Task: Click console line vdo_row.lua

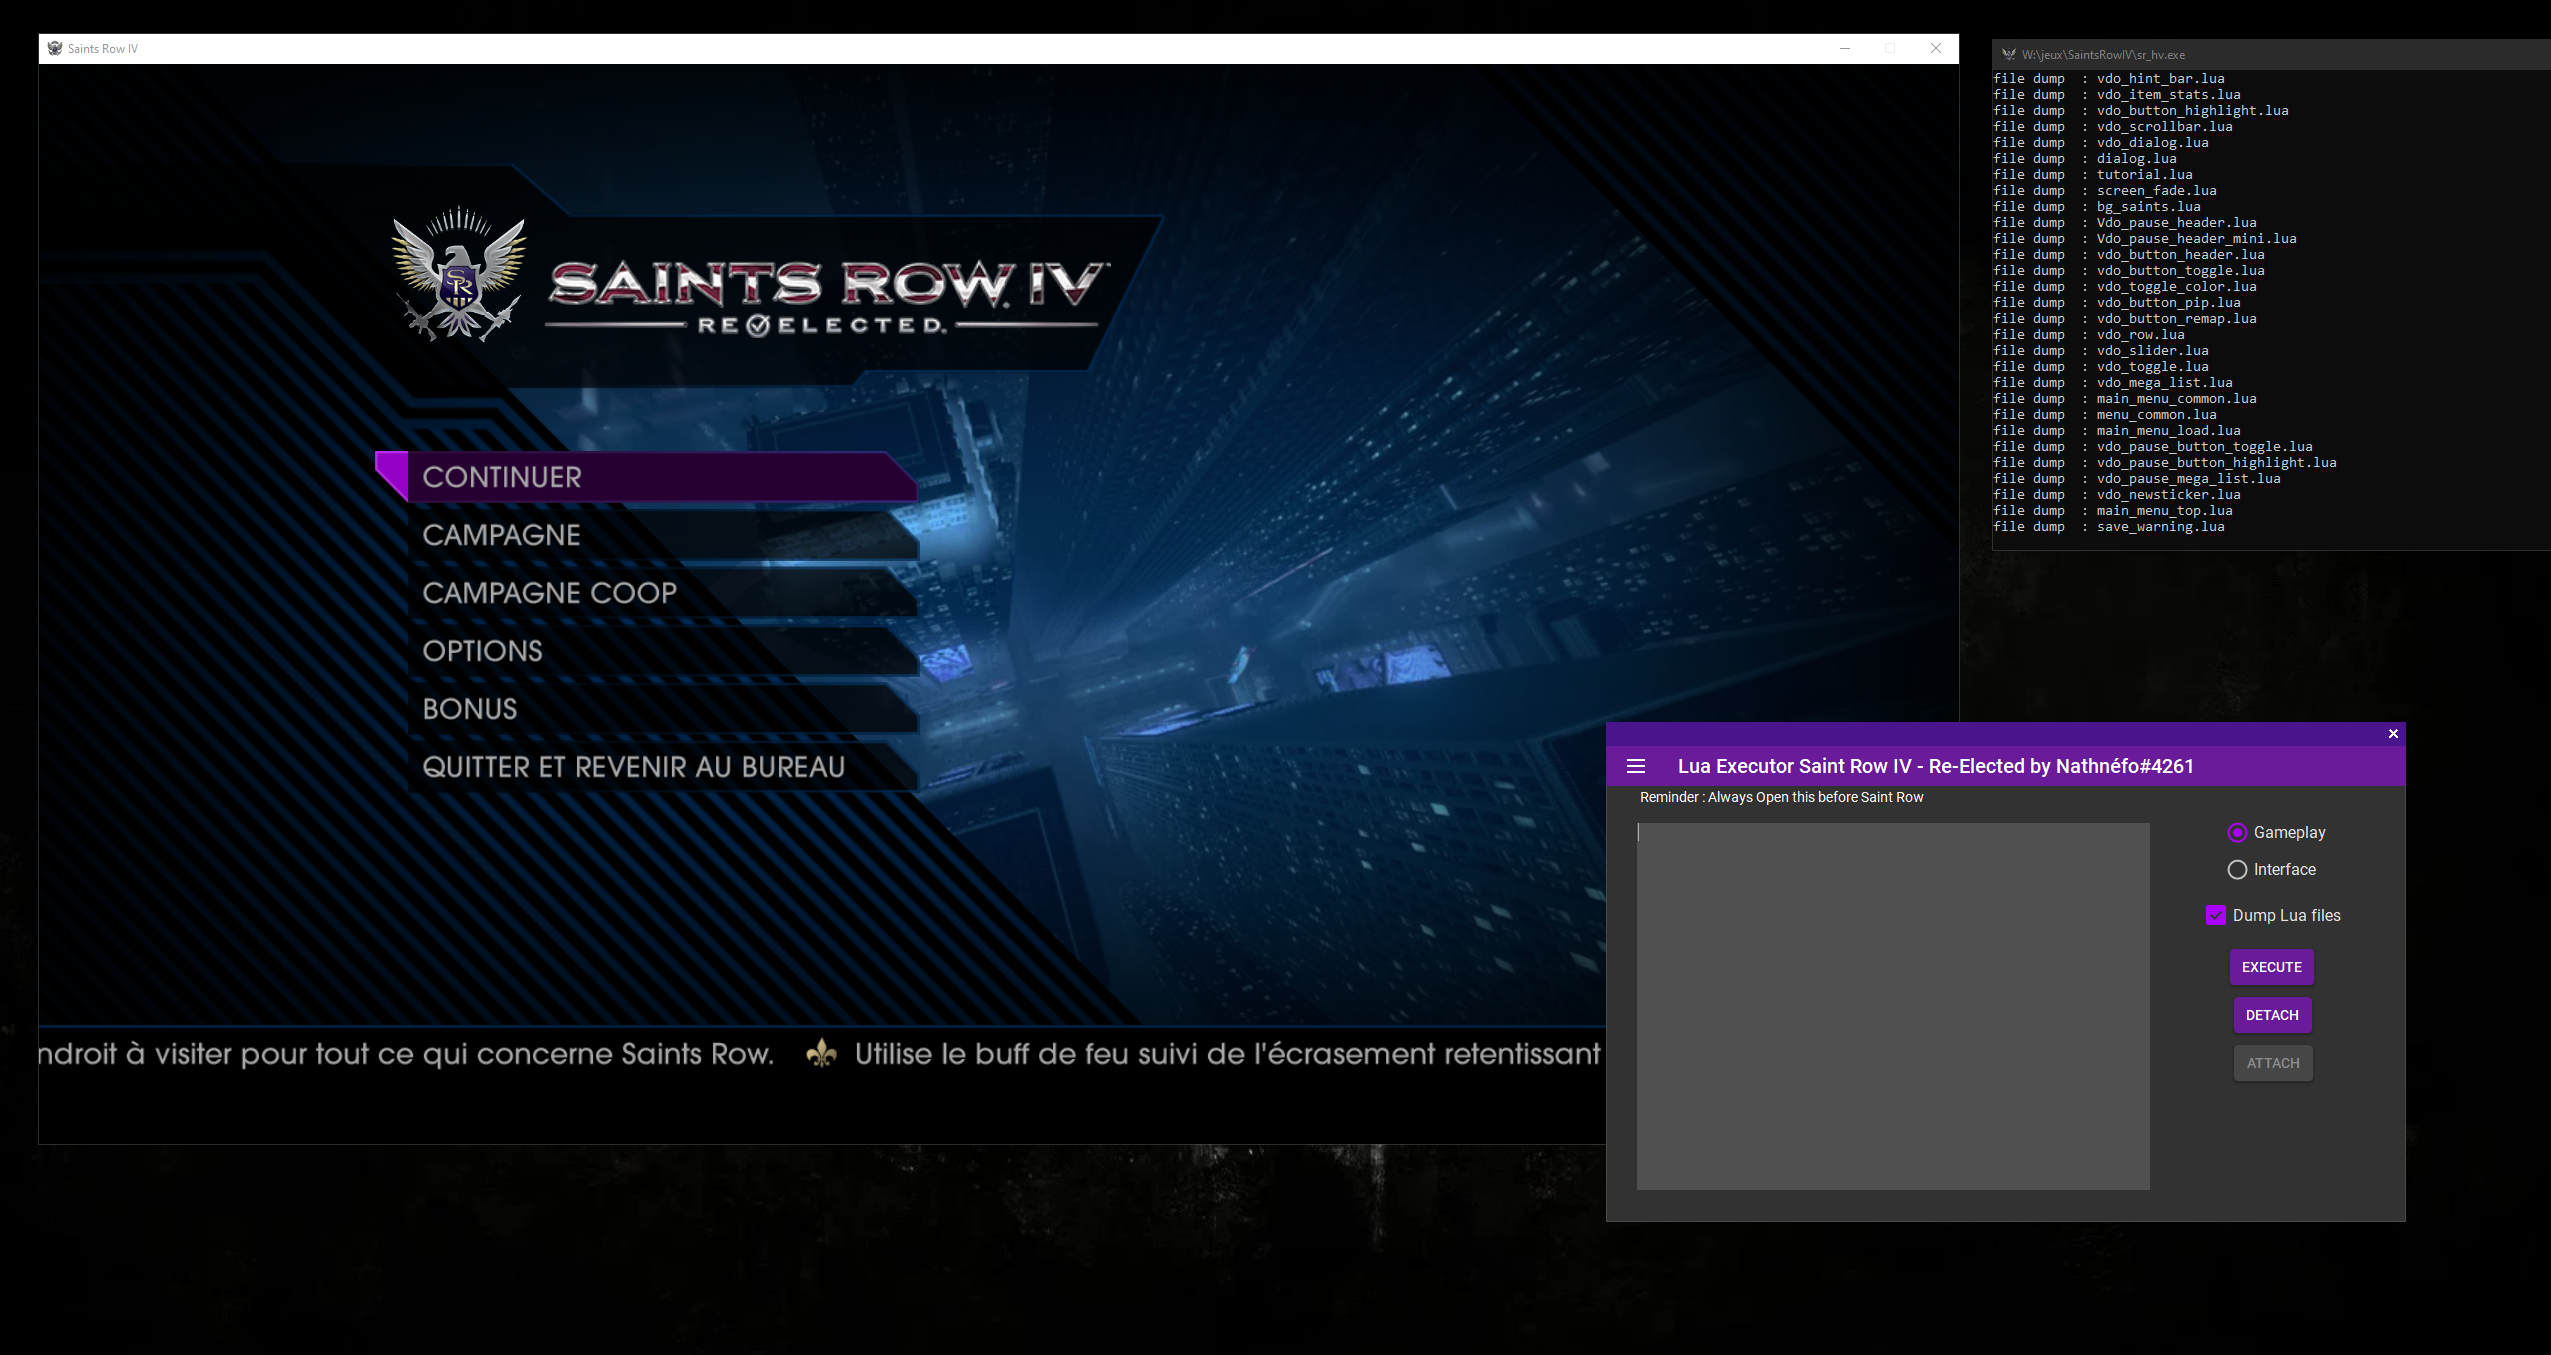Action: (x=2089, y=335)
